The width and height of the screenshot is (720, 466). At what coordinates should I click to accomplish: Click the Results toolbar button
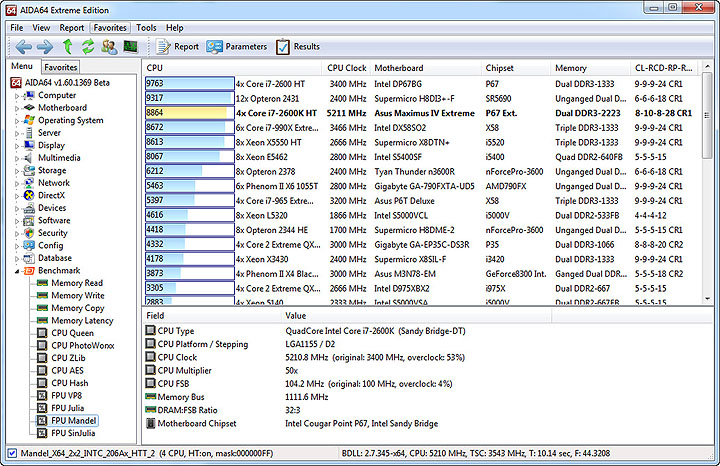pyautogui.click(x=298, y=46)
